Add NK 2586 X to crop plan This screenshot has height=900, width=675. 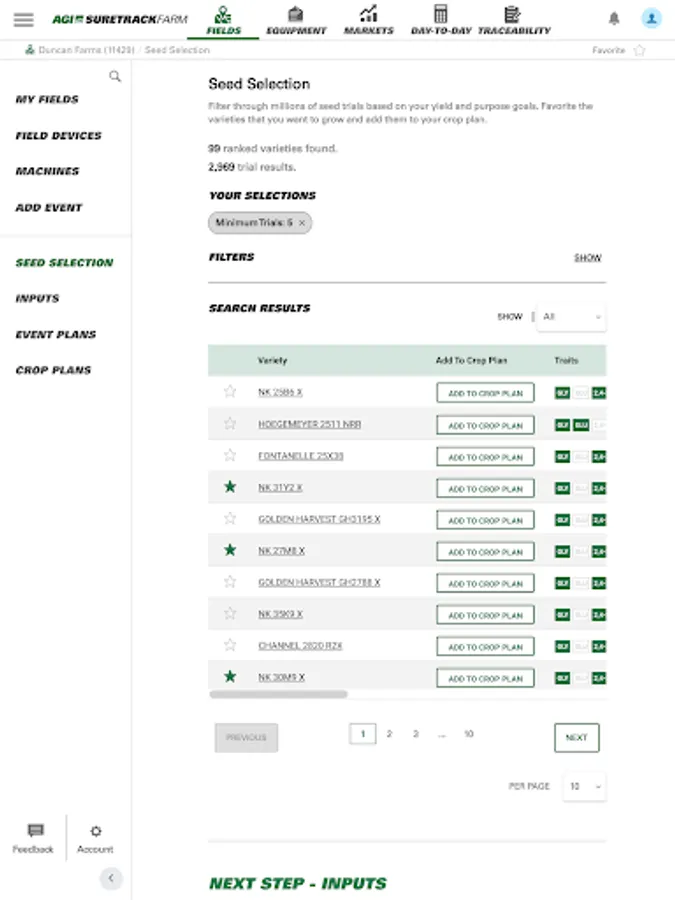(485, 393)
